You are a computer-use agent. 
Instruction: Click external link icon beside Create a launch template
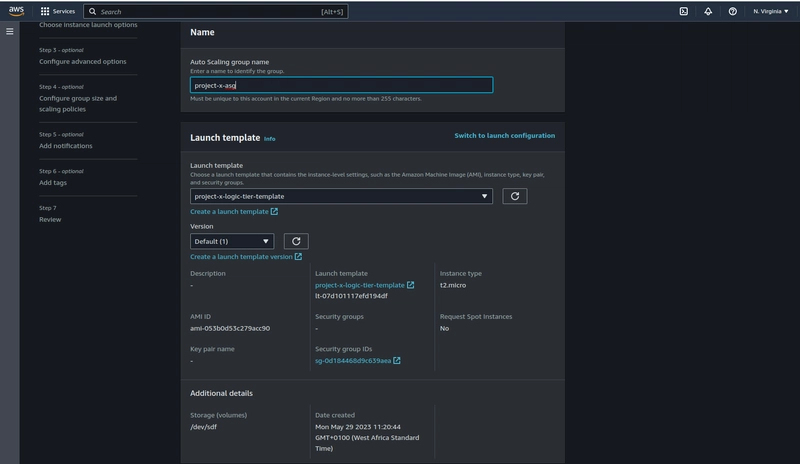(x=274, y=211)
